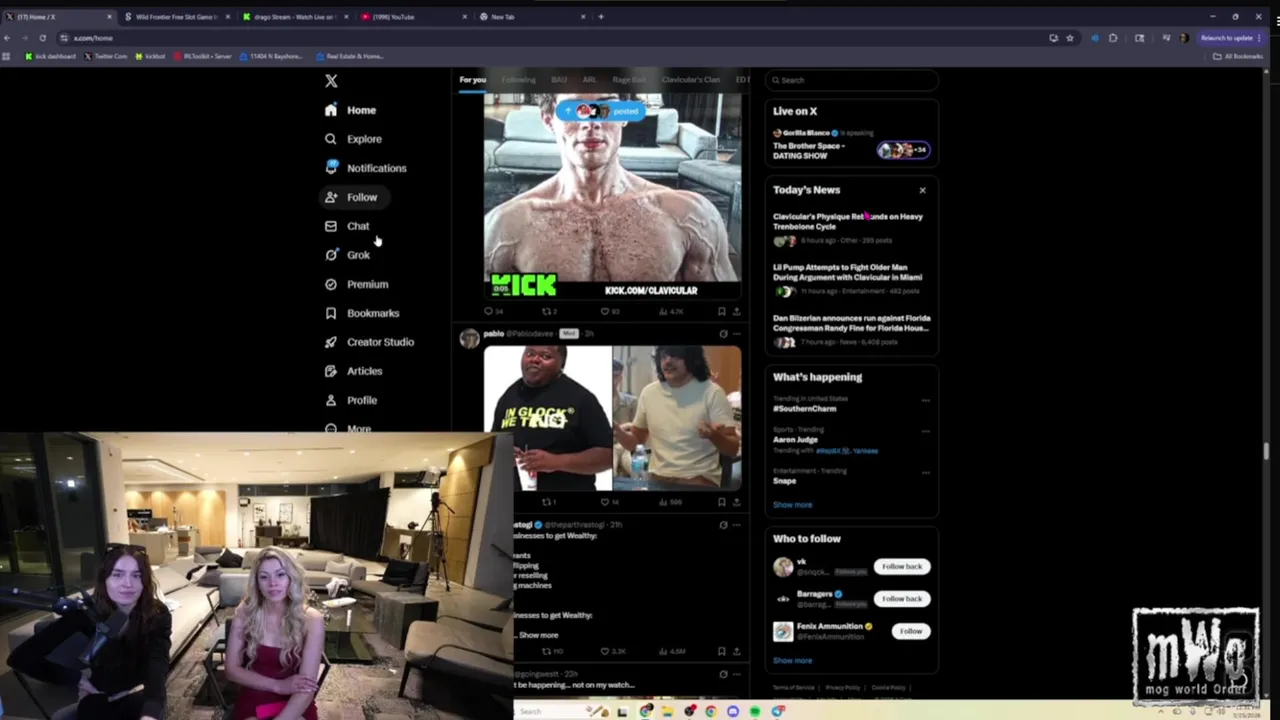Open pablo's profile avatar
This screenshot has width=1280, height=720.
tap(469, 338)
